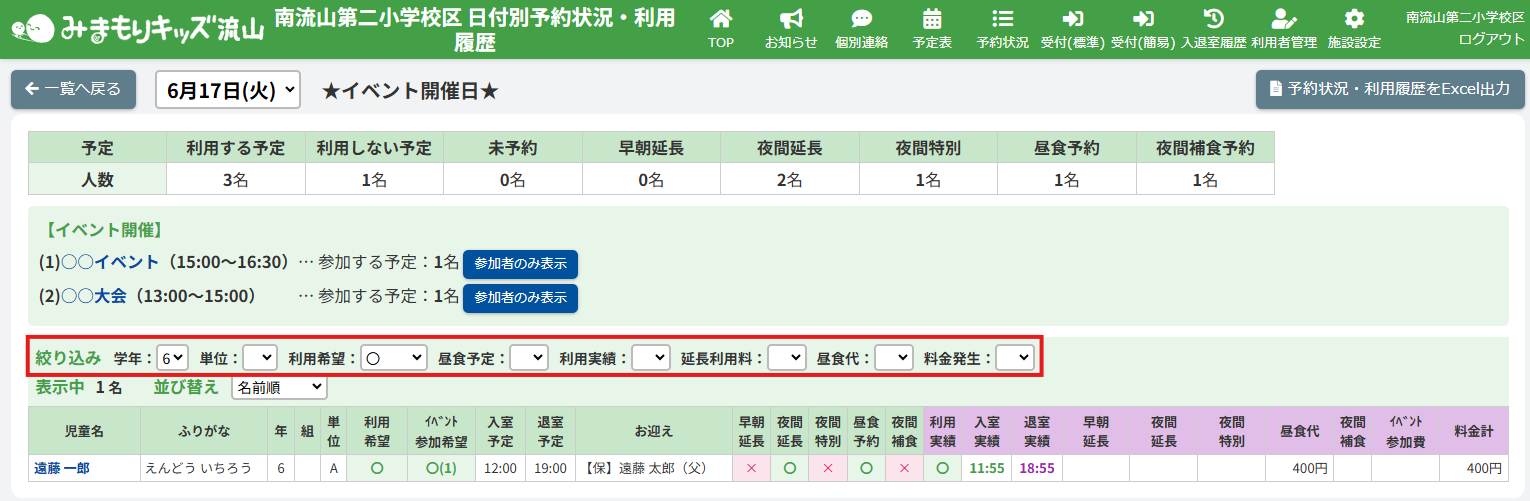Export 予約状況・利用履歴 to Excel
The height and width of the screenshot is (501, 1530).
pyautogui.click(x=1390, y=89)
